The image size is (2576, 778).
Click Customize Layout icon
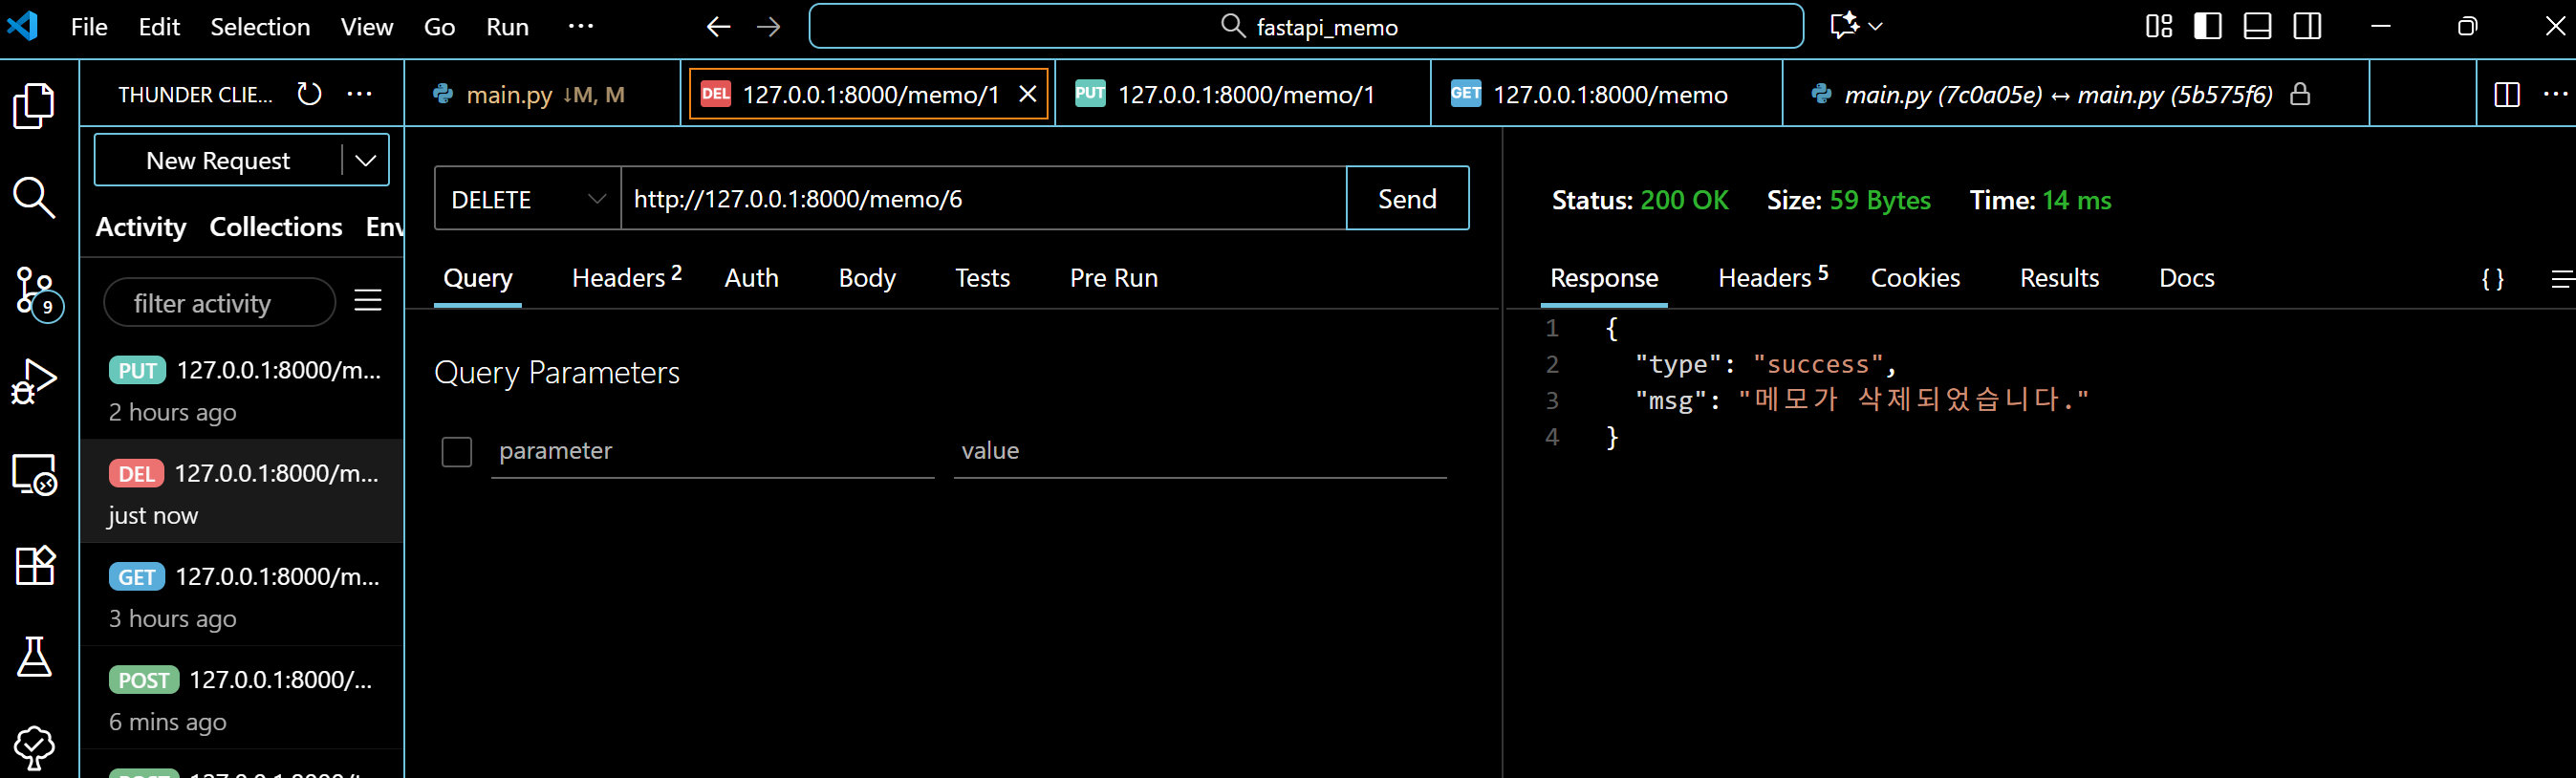click(2159, 27)
